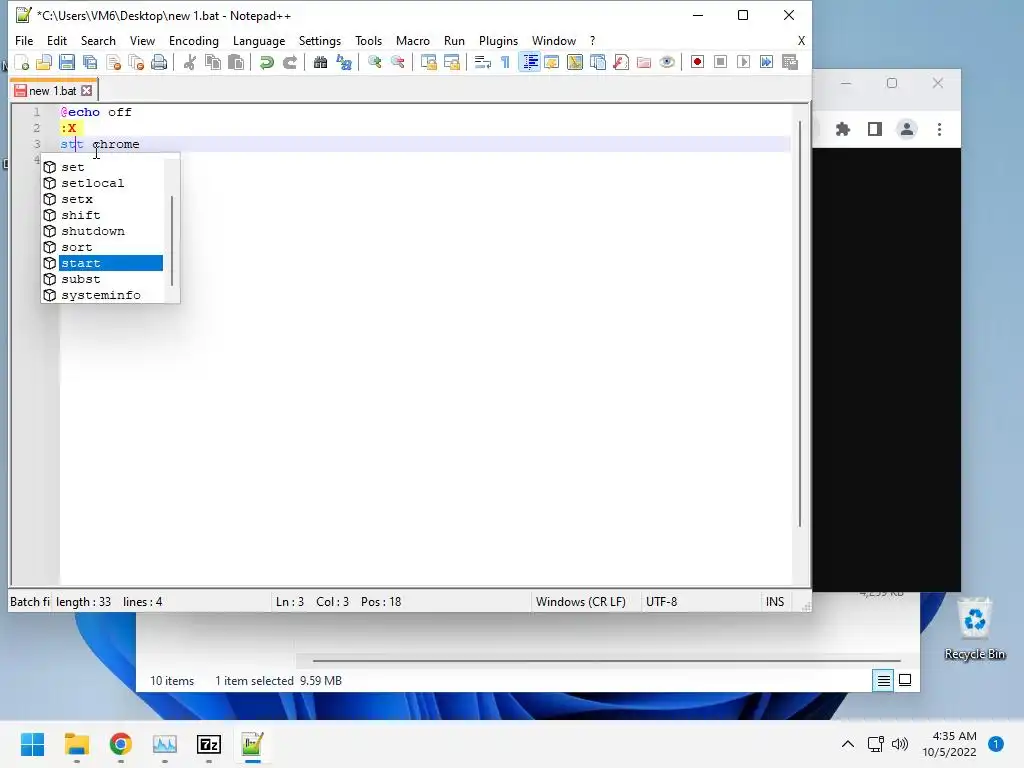This screenshot has height=768, width=1024.
Task: Close the new 1.bat tab
Action: point(86,91)
